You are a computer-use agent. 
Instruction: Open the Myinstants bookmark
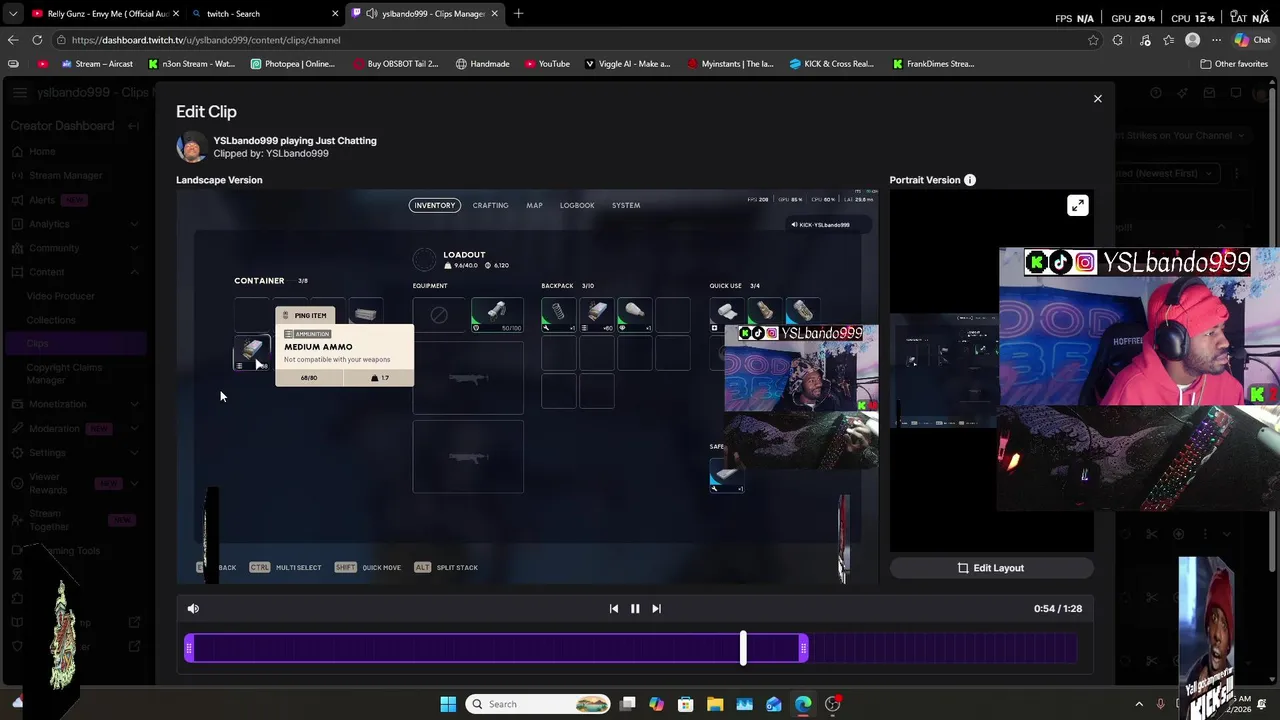731,64
